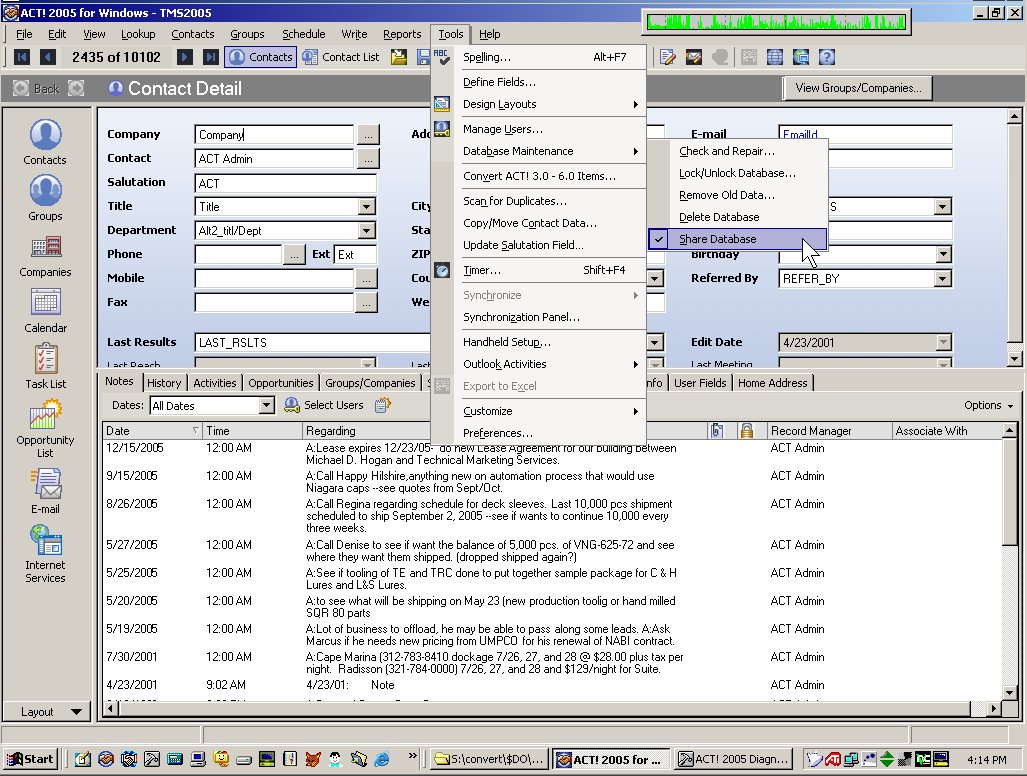The height and width of the screenshot is (776, 1027).
Task: Click the fox quick launch icon
Action: click(313, 759)
